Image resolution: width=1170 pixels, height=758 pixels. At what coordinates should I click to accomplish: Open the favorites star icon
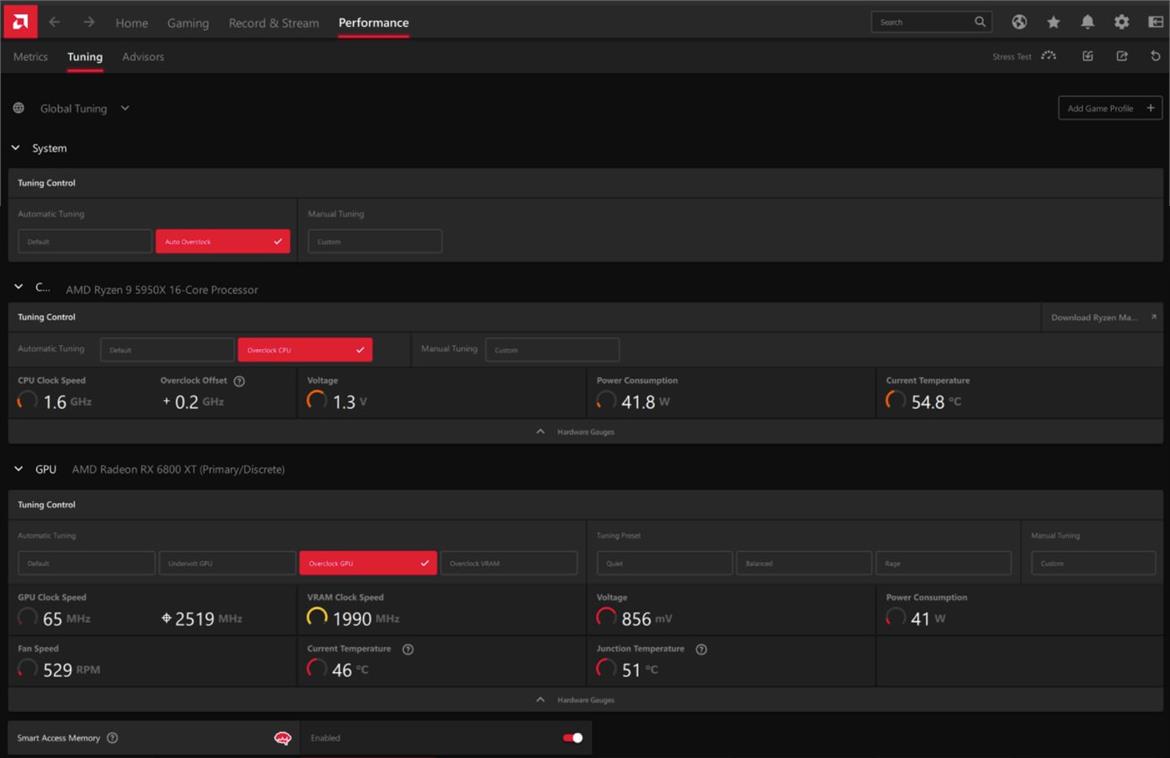pyautogui.click(x=1053, y=21)
